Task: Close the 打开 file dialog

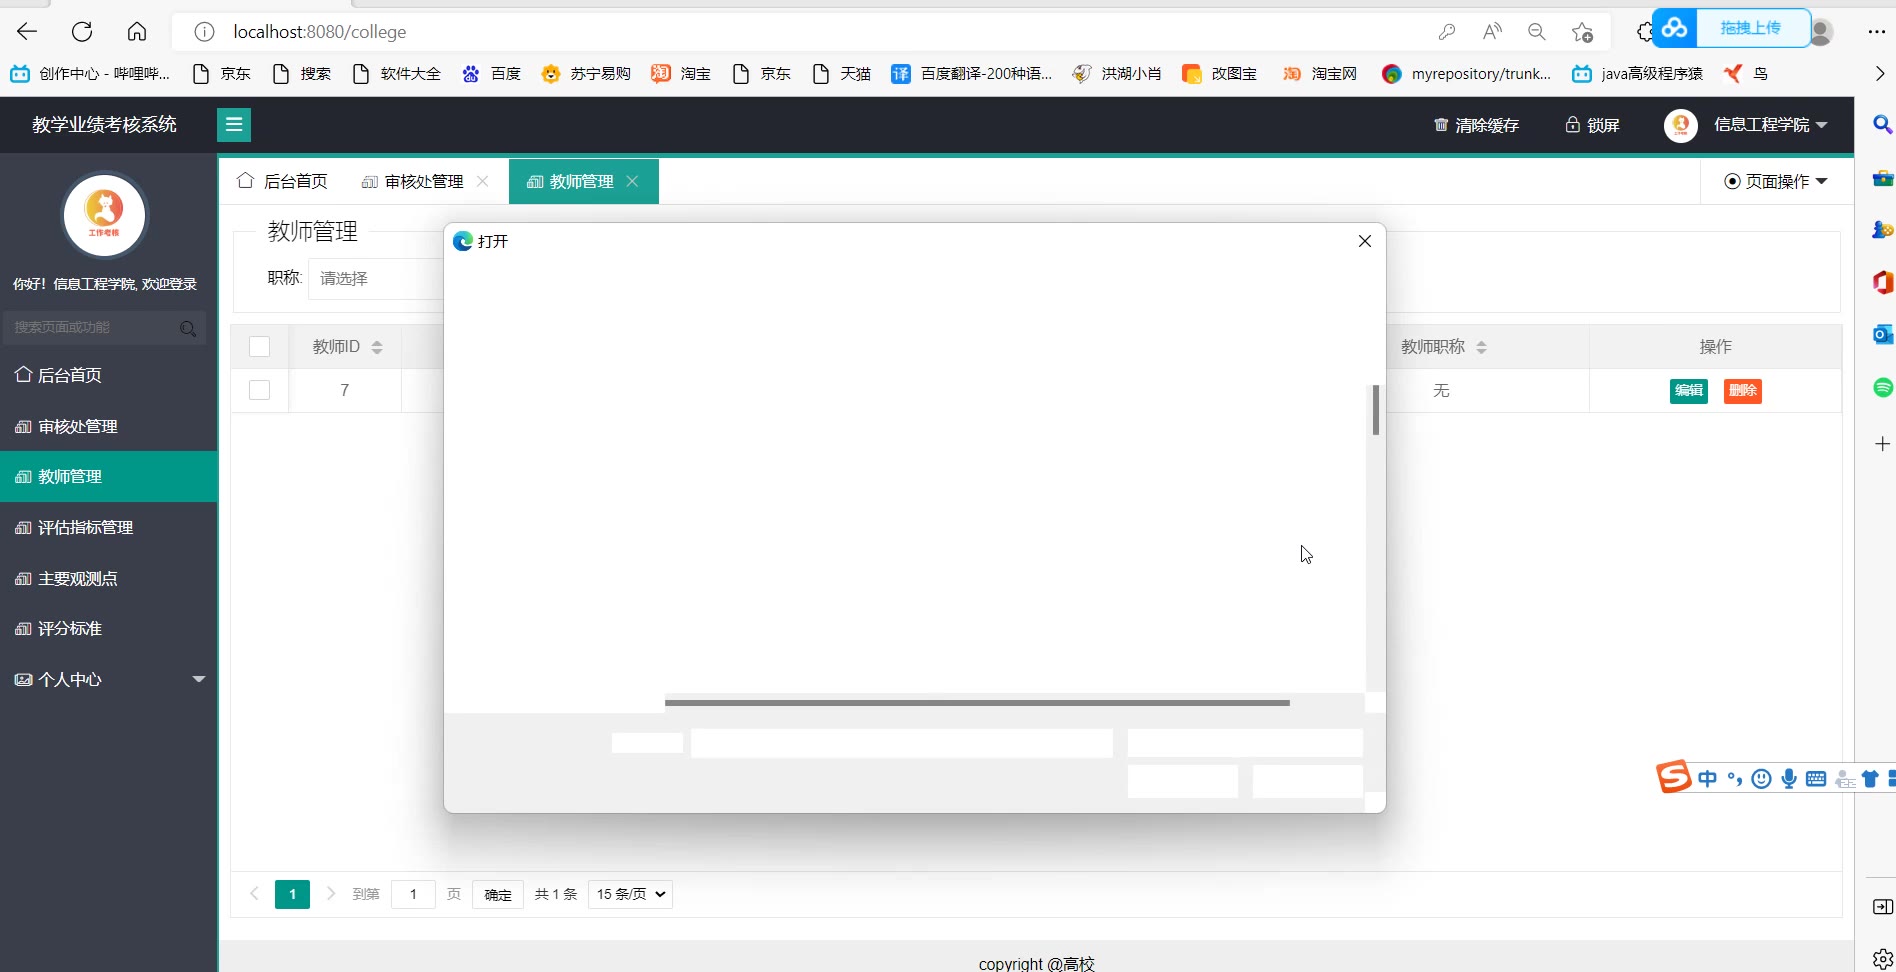Action: tap(1365, 241)
